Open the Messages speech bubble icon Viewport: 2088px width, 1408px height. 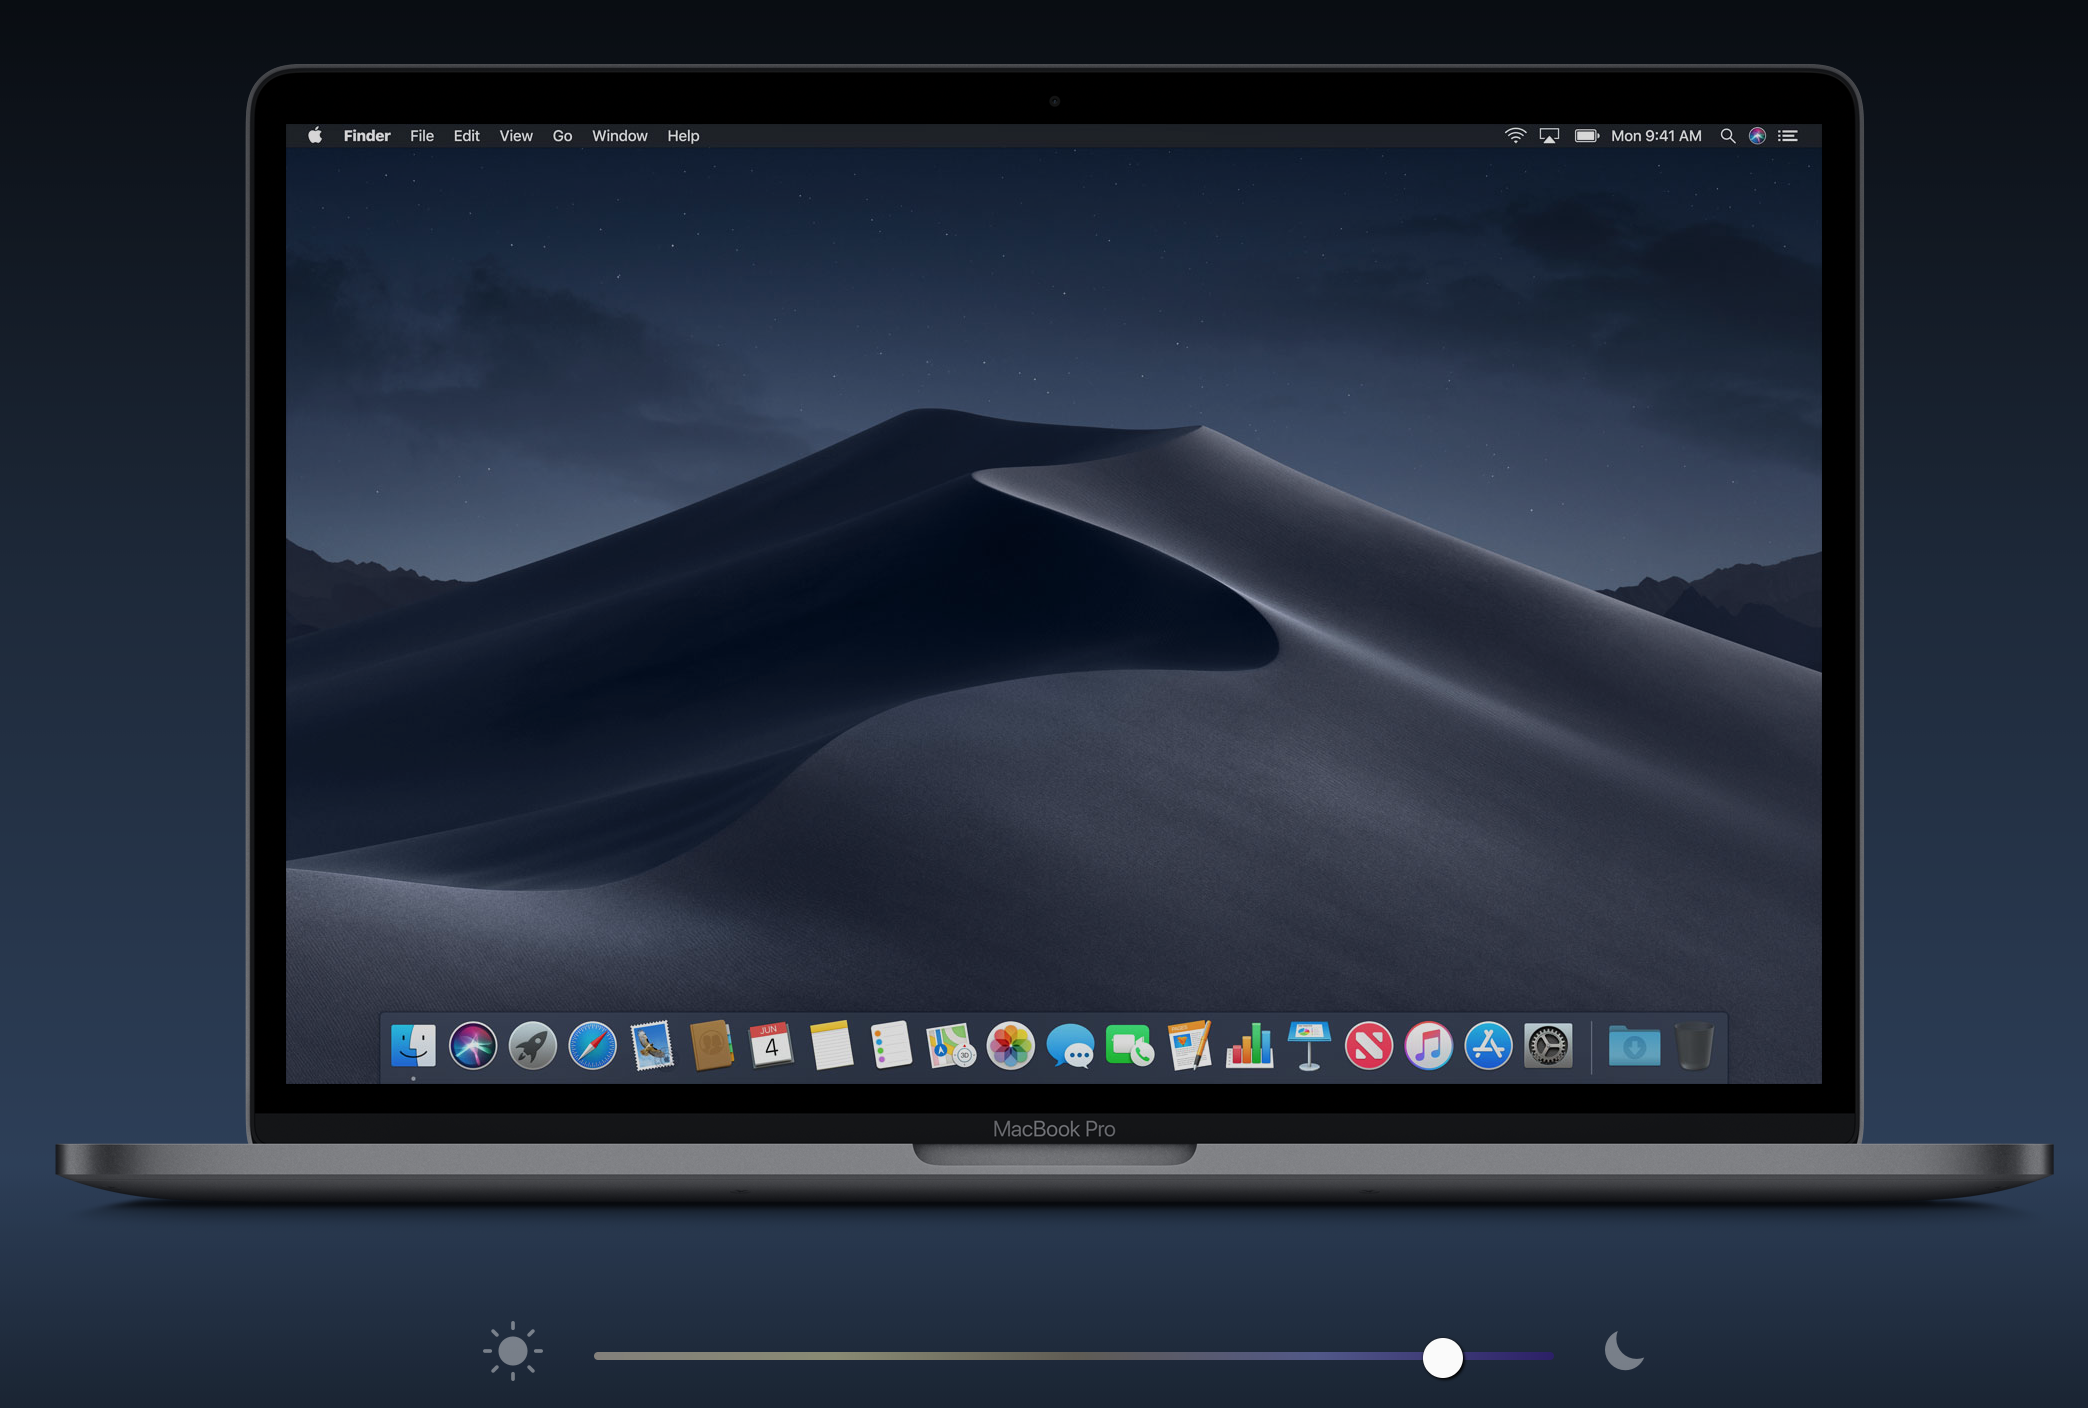1070,1047
